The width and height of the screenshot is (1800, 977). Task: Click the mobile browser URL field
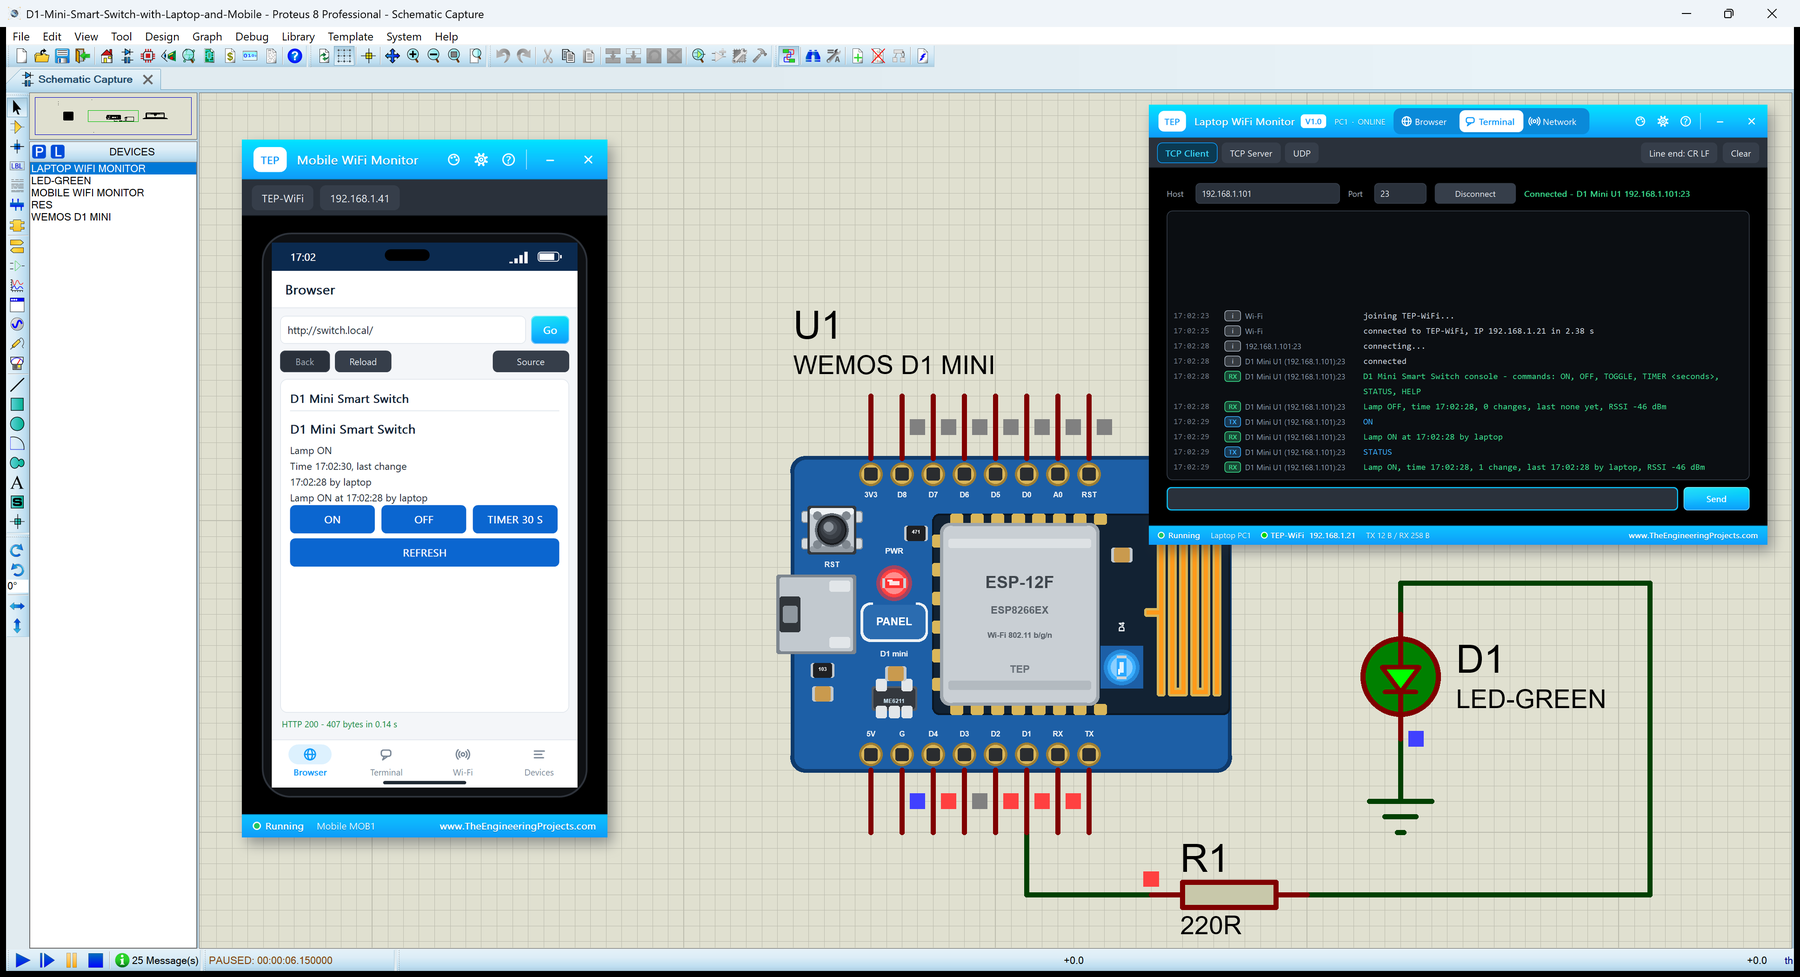(x=402, y=330)
